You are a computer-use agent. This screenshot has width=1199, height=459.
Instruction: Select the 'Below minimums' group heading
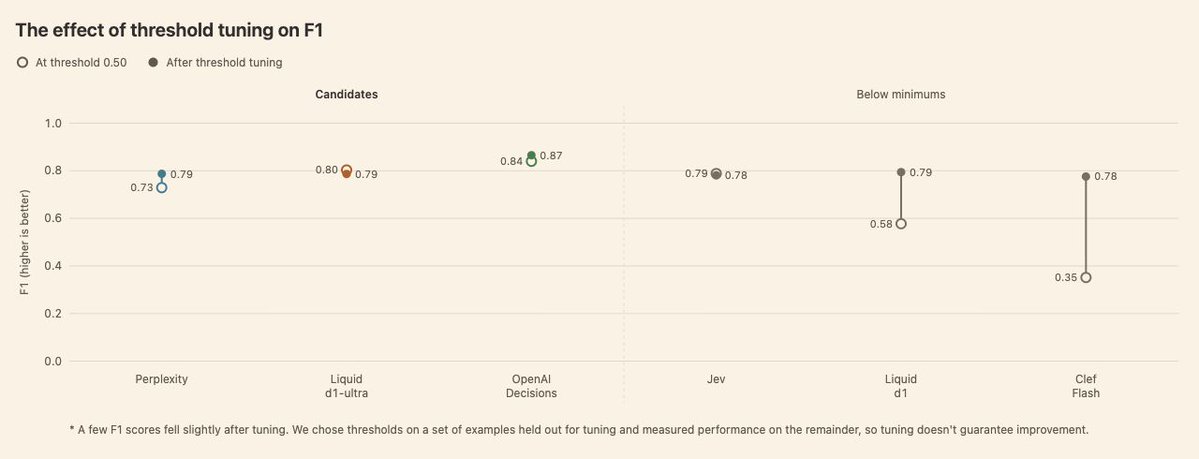pyautogui.click(x=901, y=94)
